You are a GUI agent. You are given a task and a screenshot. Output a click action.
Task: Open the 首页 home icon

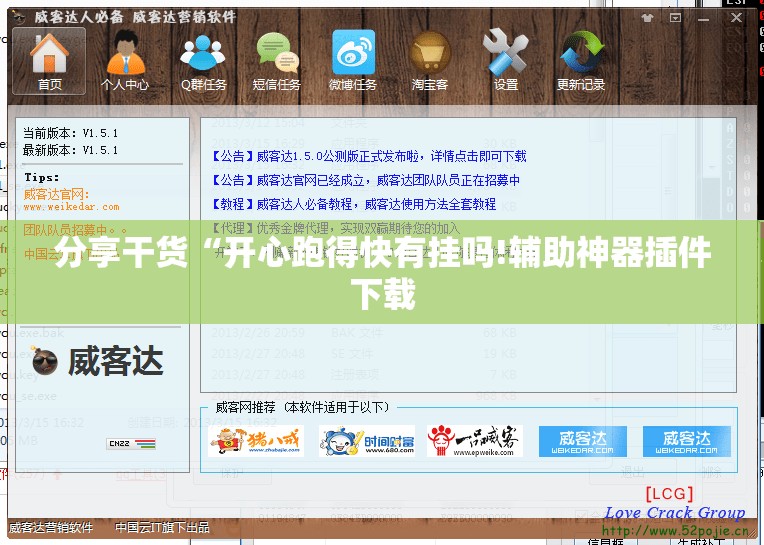click(49, 61)
